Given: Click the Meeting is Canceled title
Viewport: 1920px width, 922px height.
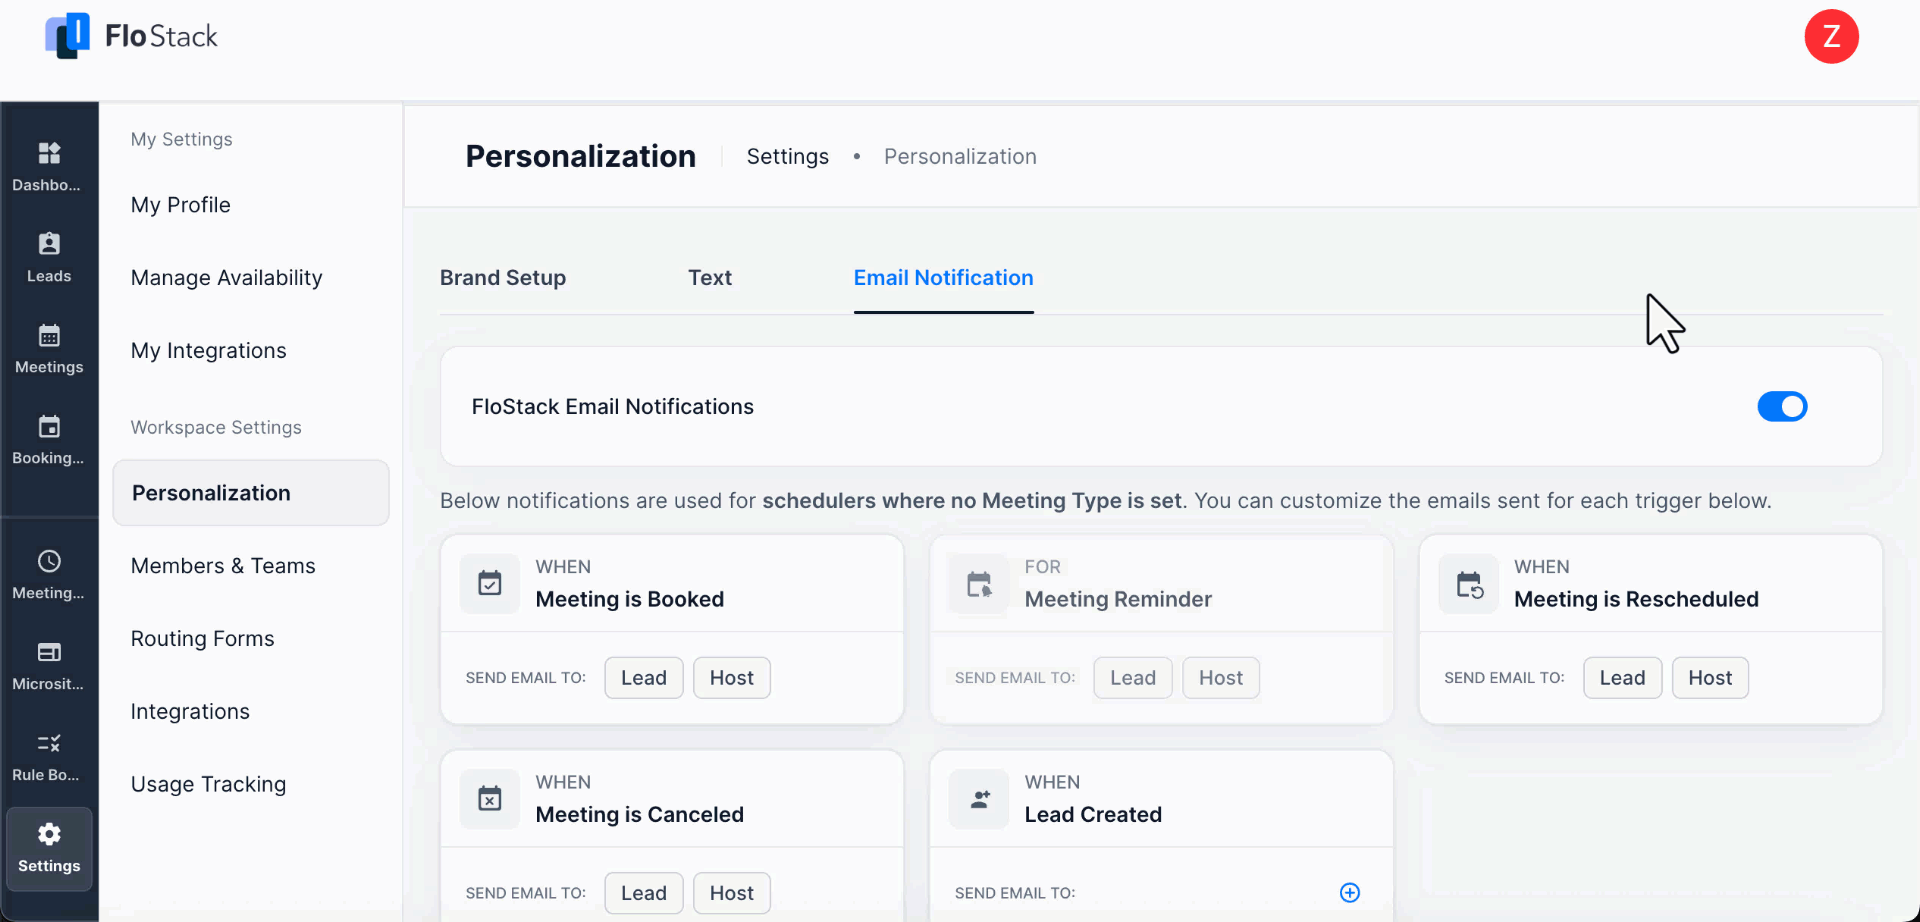Looking at the screenshot, I should point(640,815).
